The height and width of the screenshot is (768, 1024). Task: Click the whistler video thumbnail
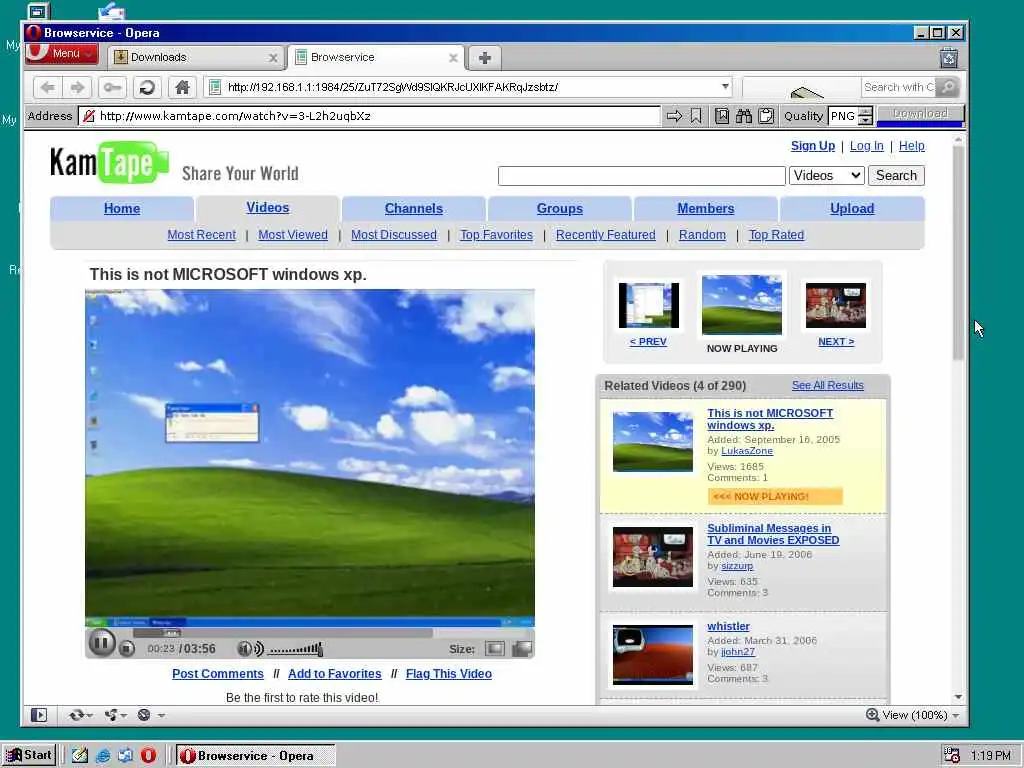pyautogui.click(x=652, y=654)
